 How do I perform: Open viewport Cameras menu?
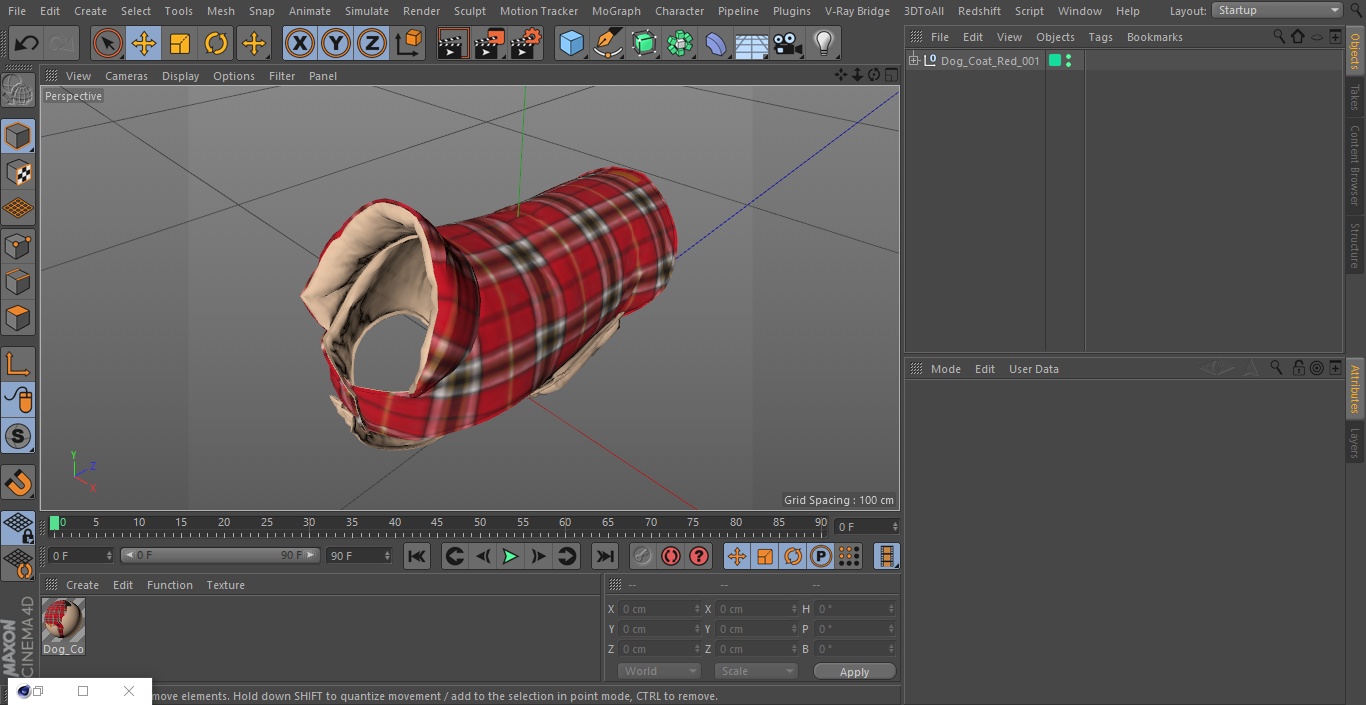[126, 76]
